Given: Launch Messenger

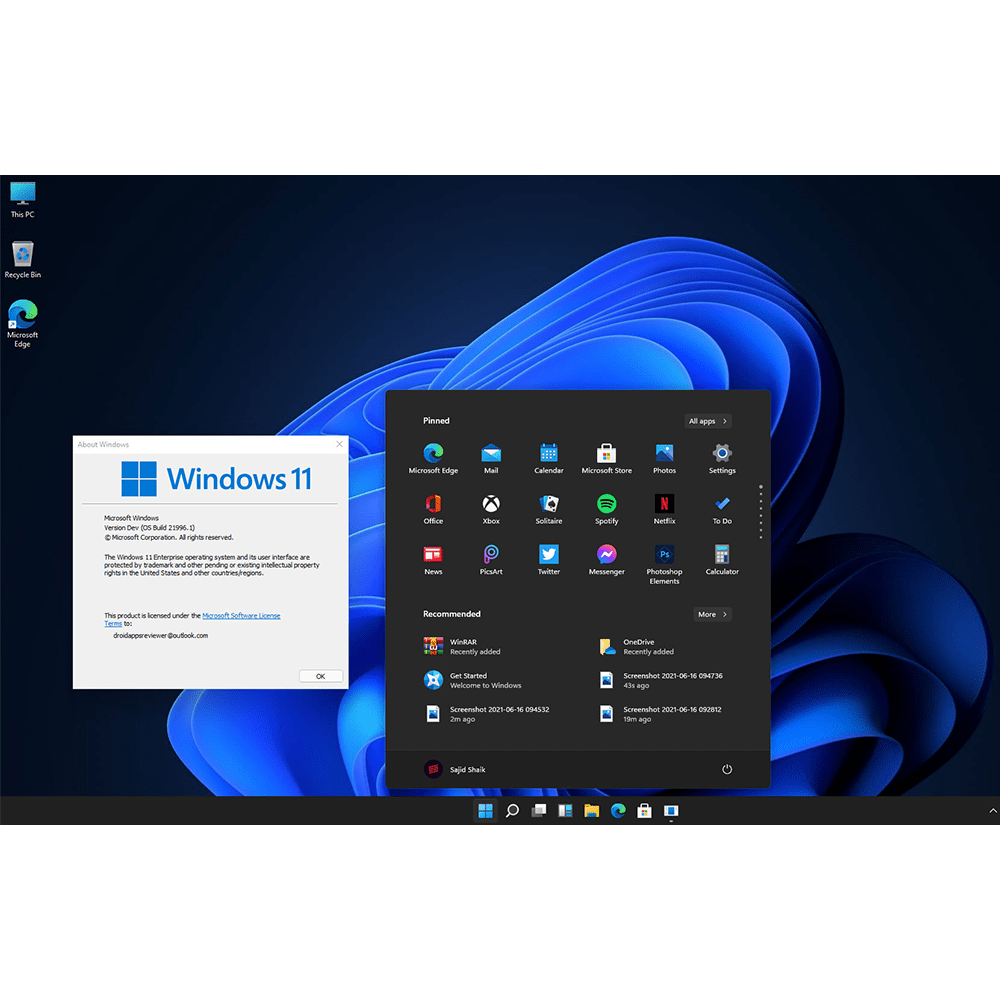Looking at the screenshot, I should (x=607, y=560).
